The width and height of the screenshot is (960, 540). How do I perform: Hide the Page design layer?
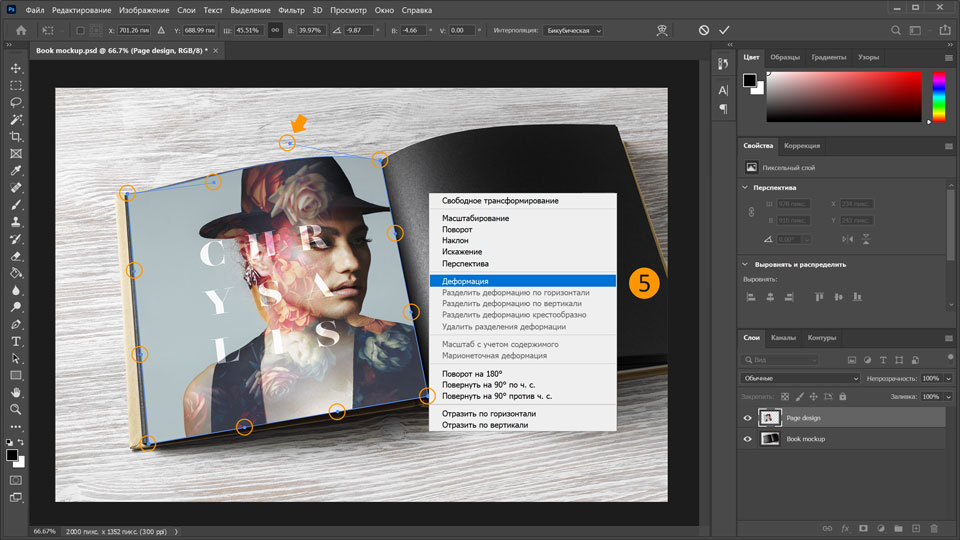(x=747, y=418)
